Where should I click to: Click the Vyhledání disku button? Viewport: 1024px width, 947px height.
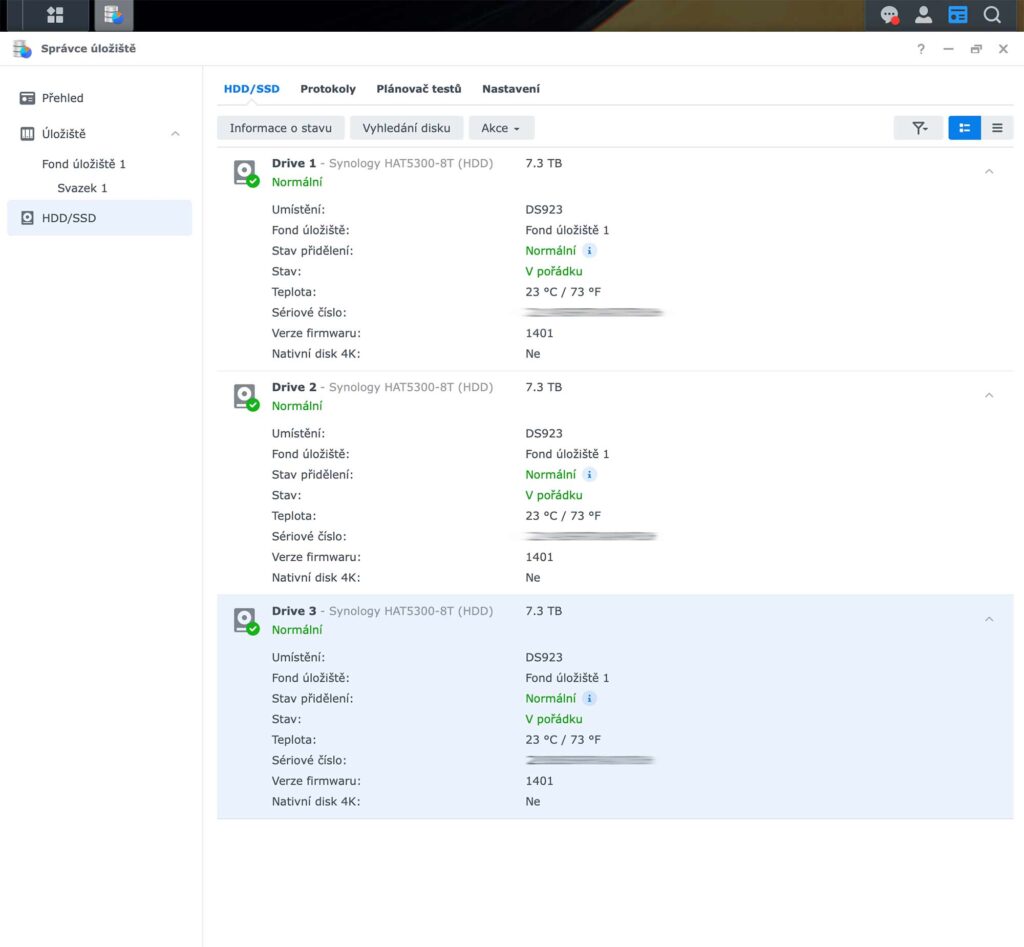pos(406,128)
